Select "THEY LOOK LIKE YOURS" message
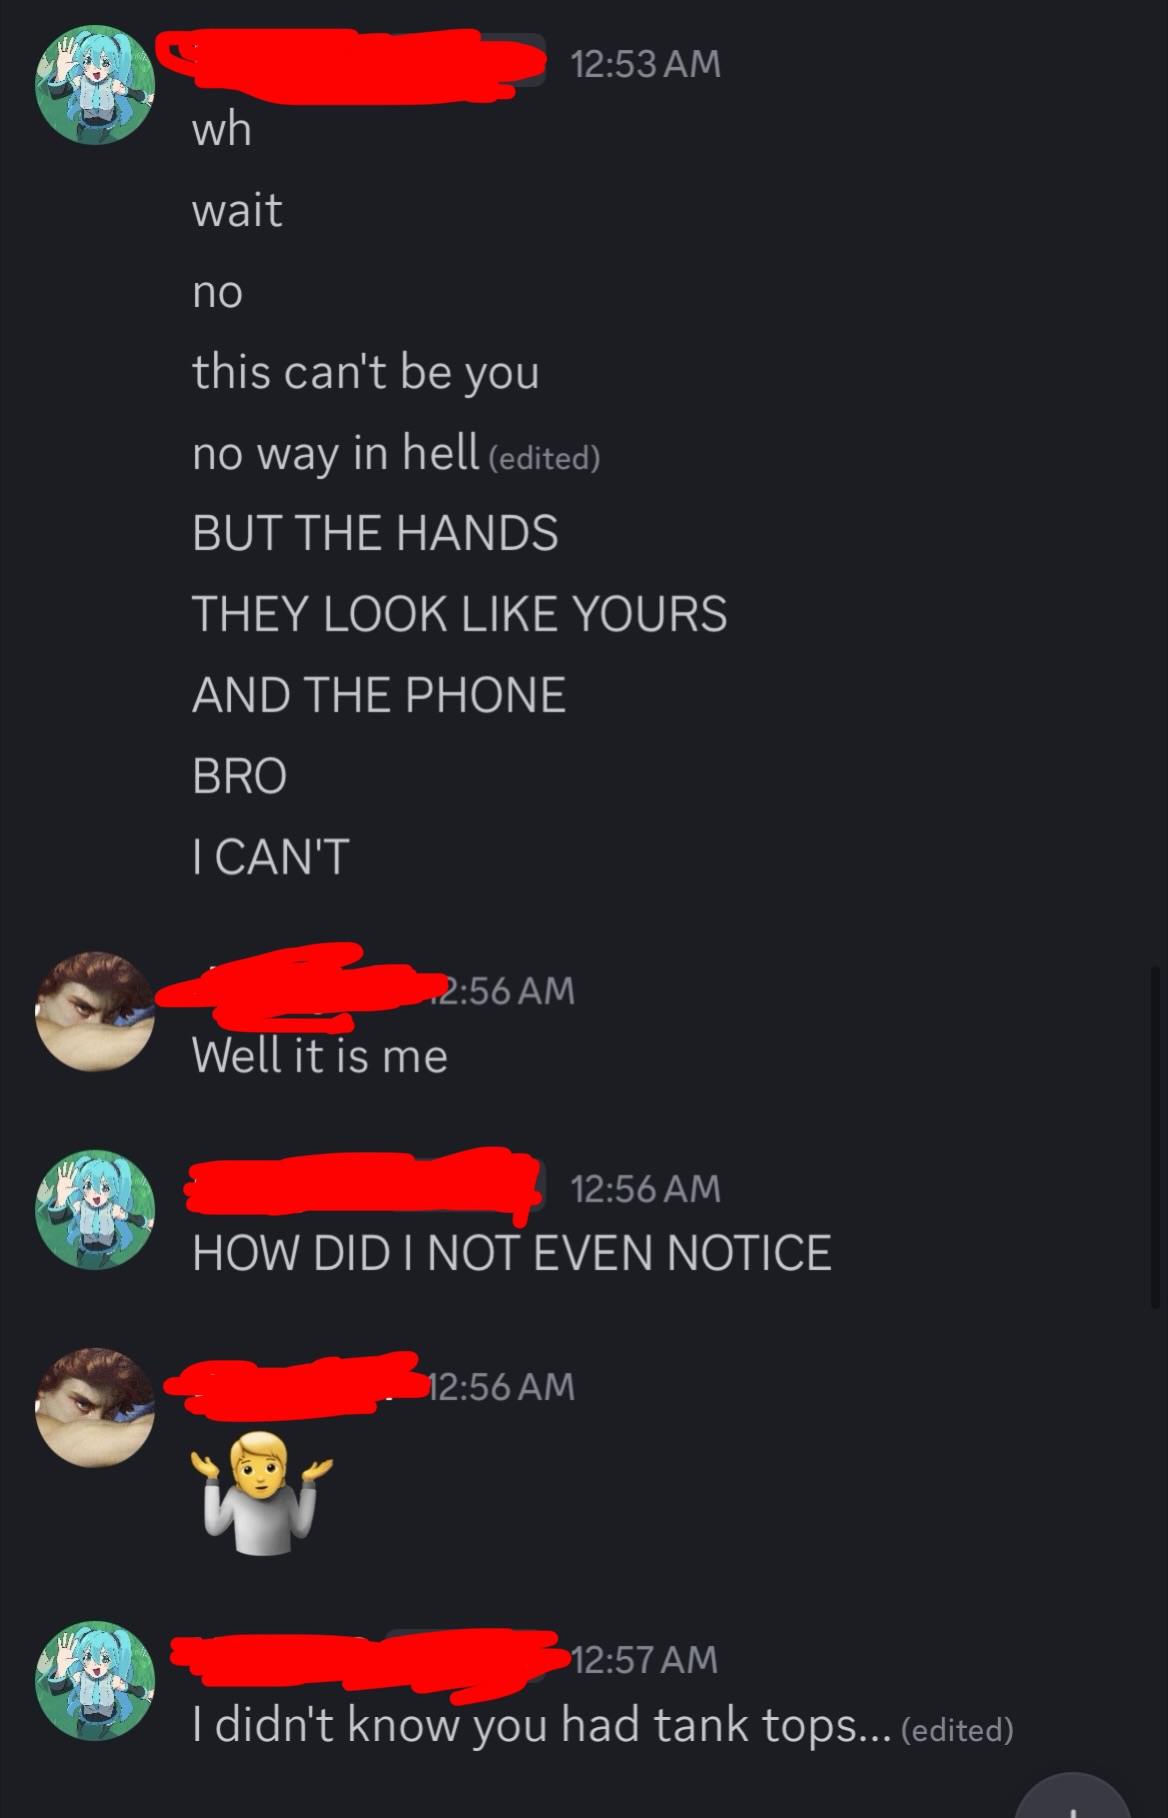The height and width of the screenshot is (1818, 1168). [459, 613]
